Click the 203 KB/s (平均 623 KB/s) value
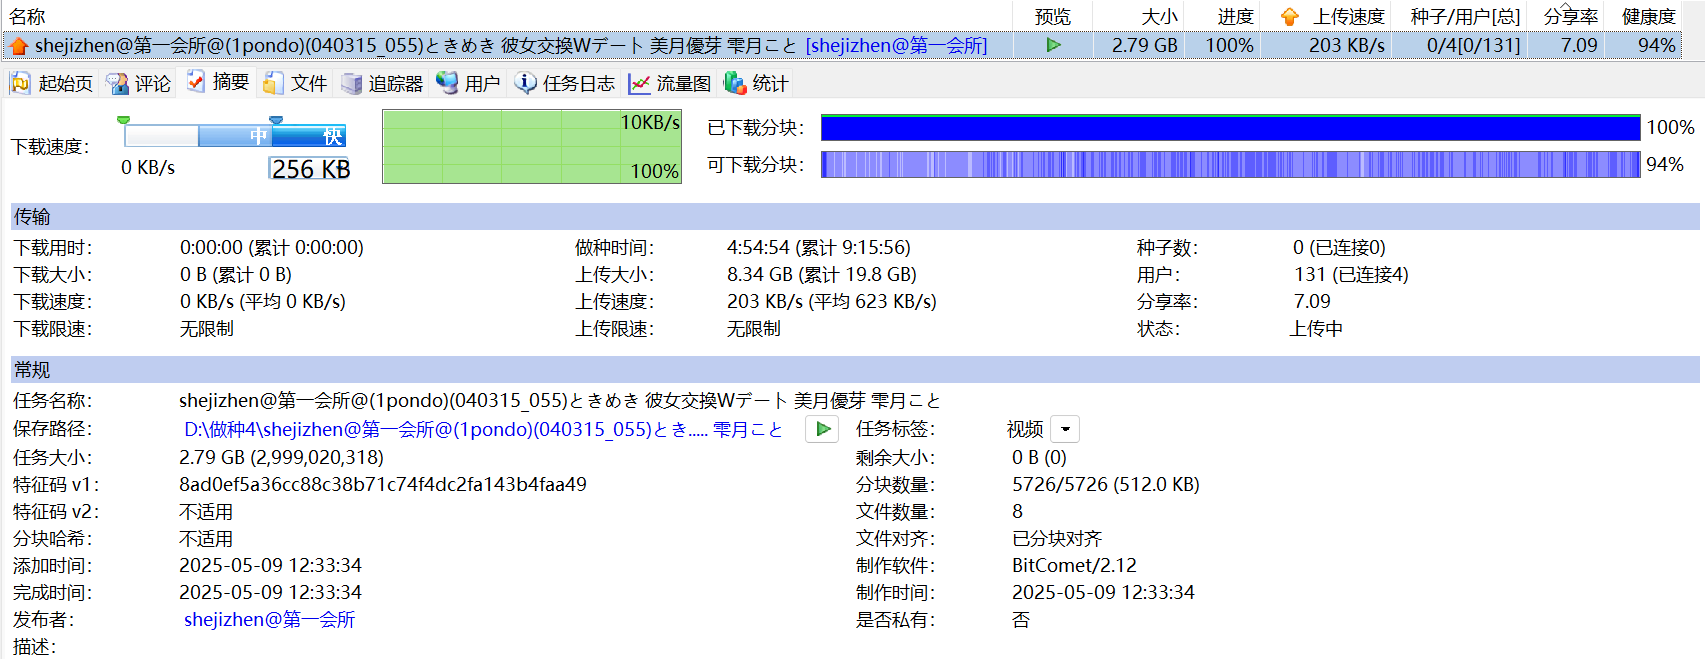 click(x=832, y=301)
